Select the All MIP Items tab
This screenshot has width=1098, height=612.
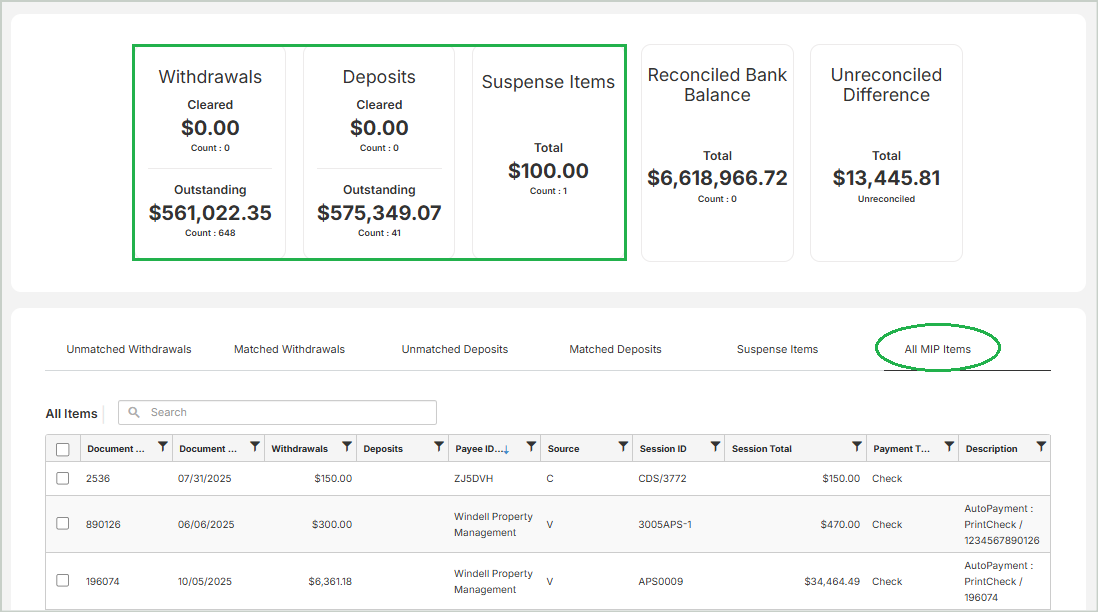[x=937, y=349]
